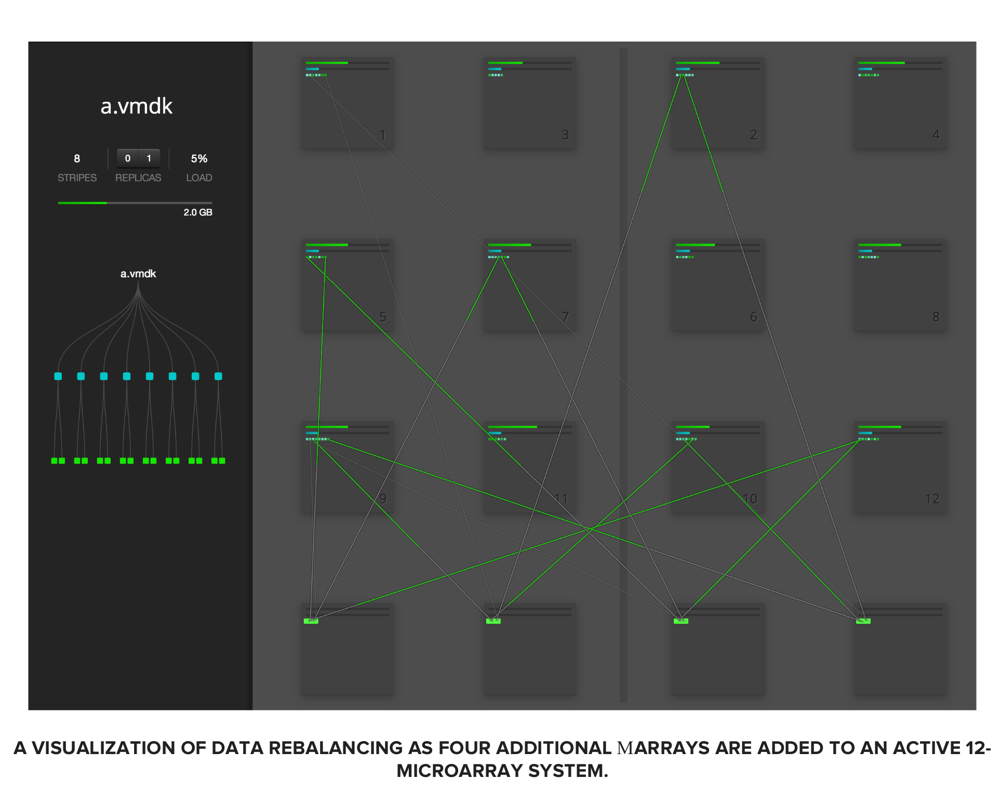This screenshot has width=1000, height=792.
Task: Select microarray card numbered 6
Action: pyautogui.click(x=717, y=285)
